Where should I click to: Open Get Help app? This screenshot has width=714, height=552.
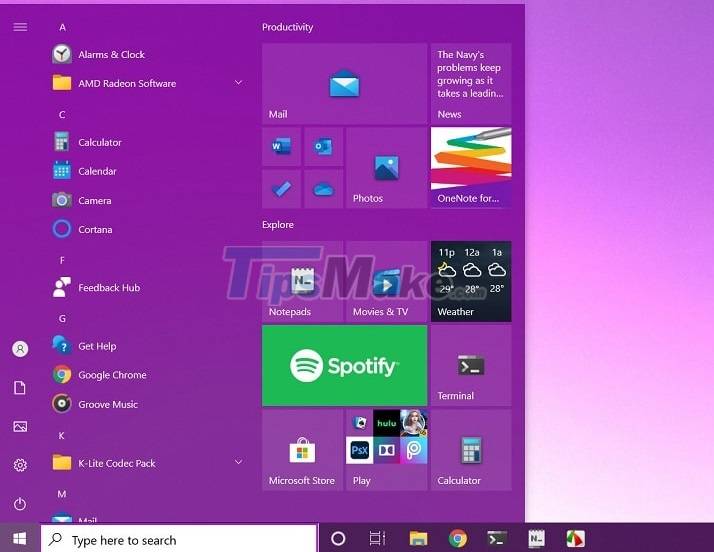[148, 346]
